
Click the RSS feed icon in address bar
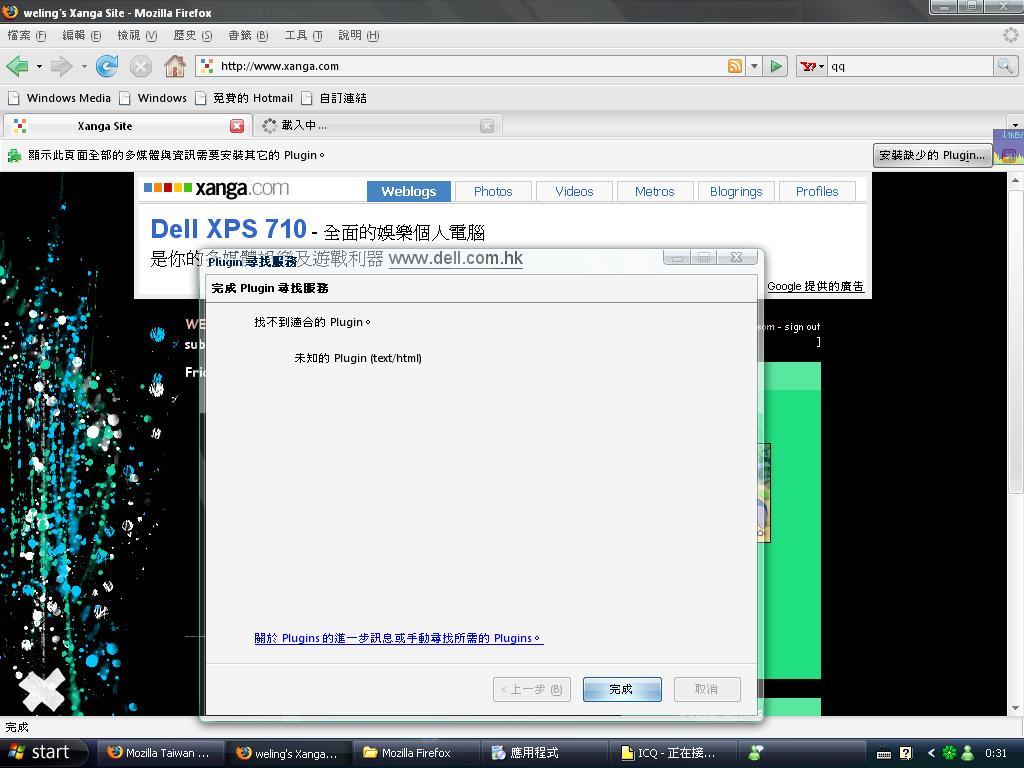pos(735,66)
